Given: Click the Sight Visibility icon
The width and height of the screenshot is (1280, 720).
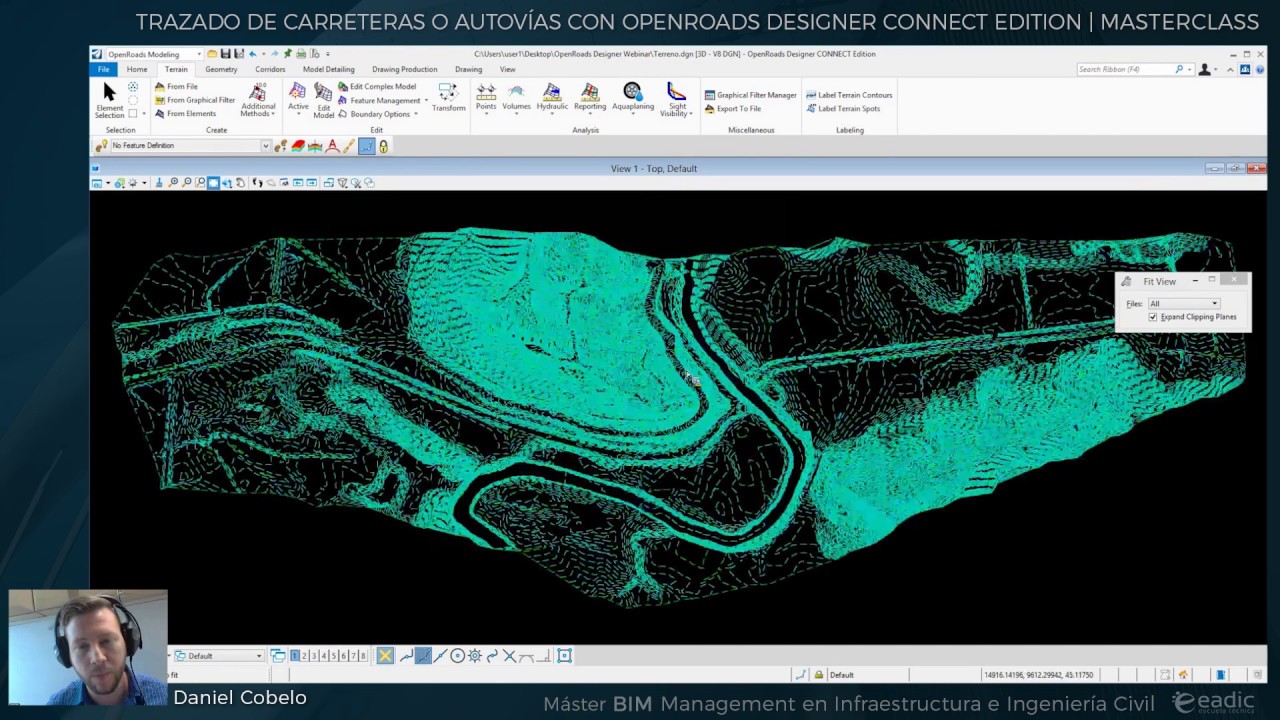Looking at the screenshot, I should [677, 100].
